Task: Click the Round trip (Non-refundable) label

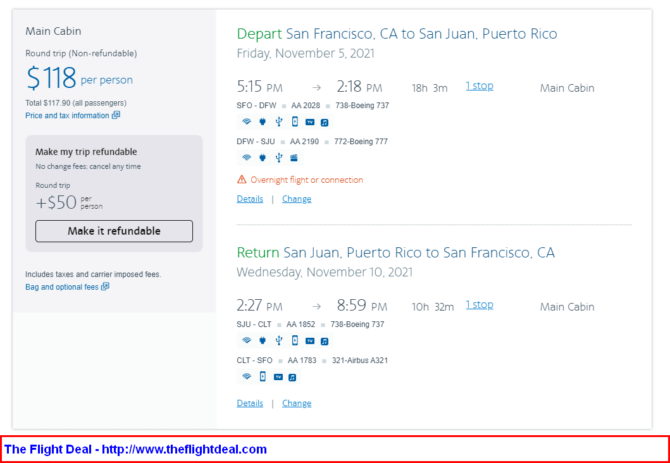Action: (81, 53)
